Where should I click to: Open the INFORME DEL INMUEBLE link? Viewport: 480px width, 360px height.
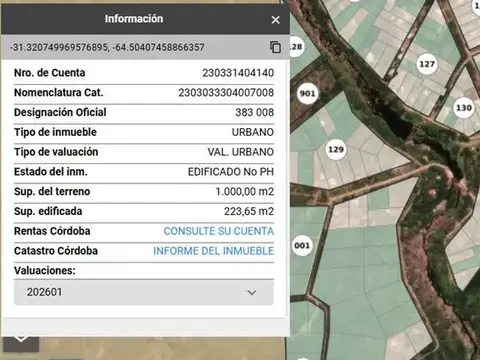click(214, 251)
